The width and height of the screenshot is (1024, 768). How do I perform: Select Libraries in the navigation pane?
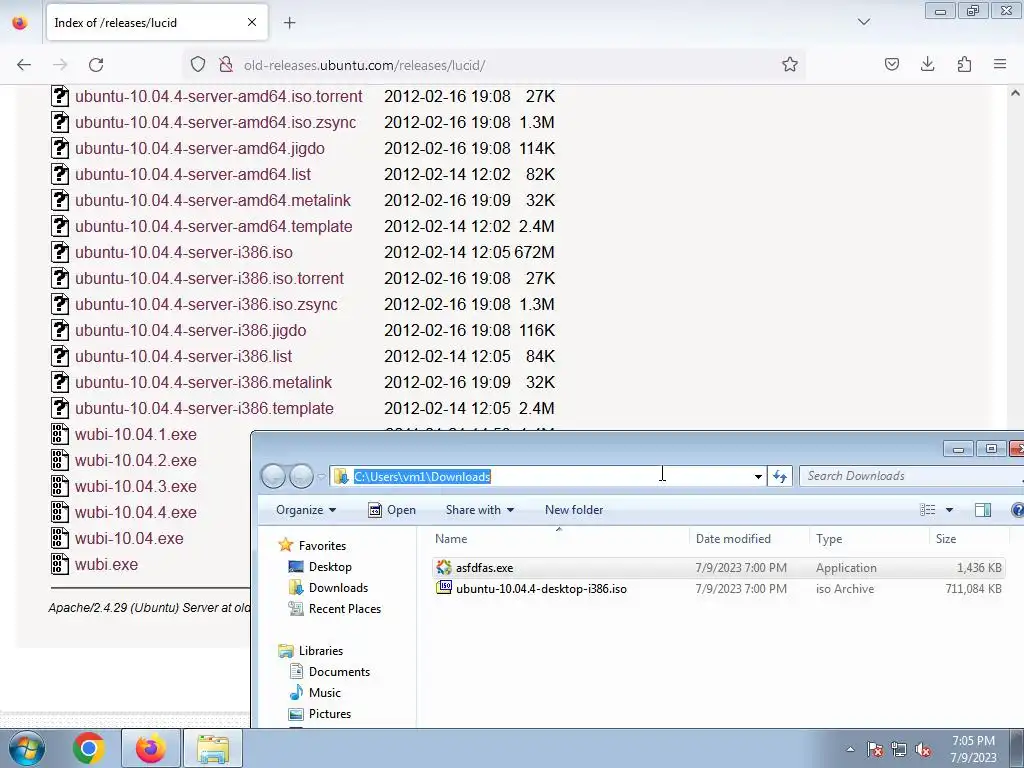[320, 650]
